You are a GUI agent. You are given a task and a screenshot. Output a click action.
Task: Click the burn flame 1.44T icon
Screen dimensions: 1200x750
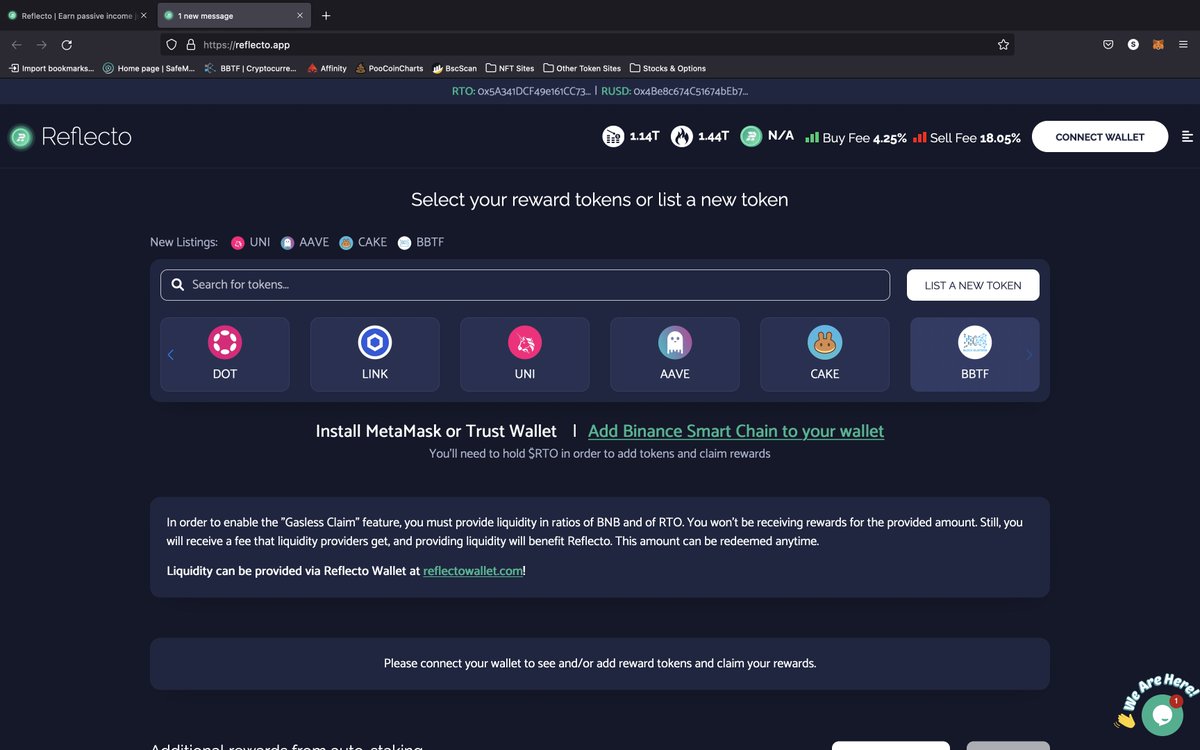click(682, 137)
